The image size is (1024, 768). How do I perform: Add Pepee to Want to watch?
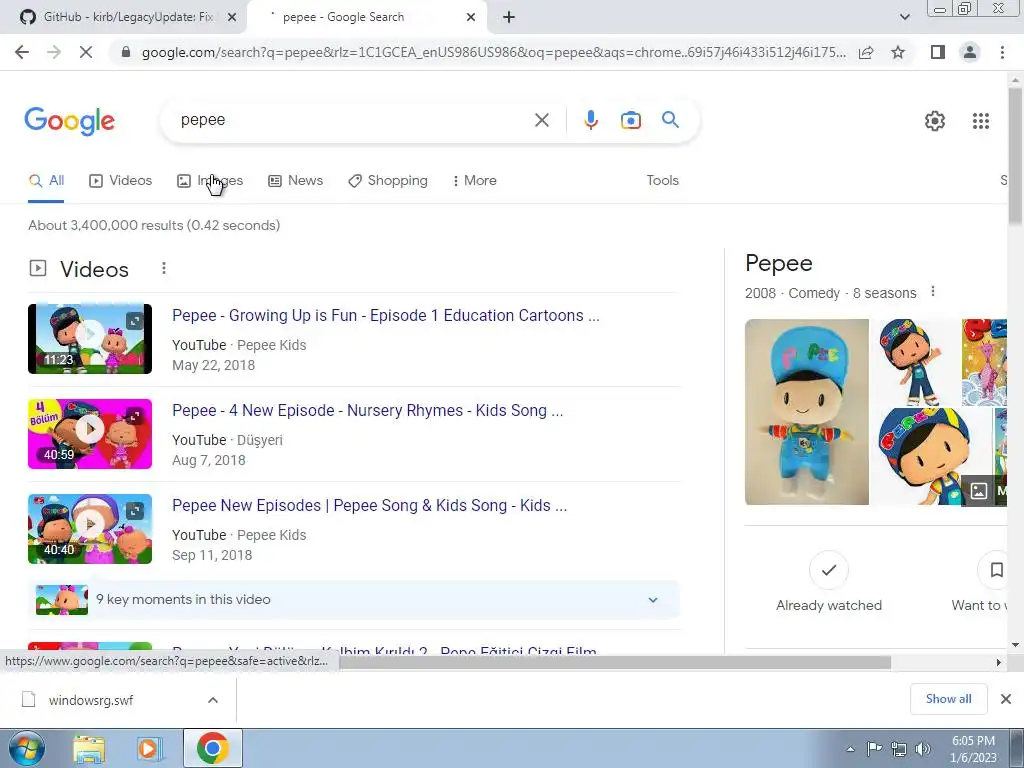pos(979,582)
